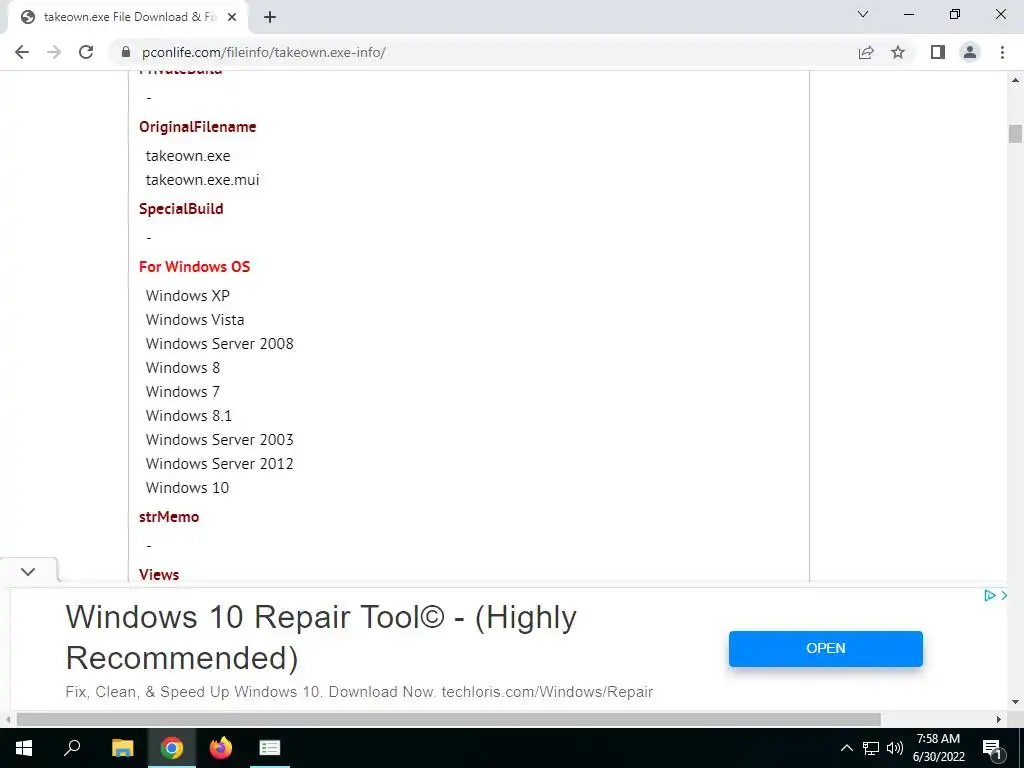
Task: Go back to the previous page
Action: tap(22, 52)
